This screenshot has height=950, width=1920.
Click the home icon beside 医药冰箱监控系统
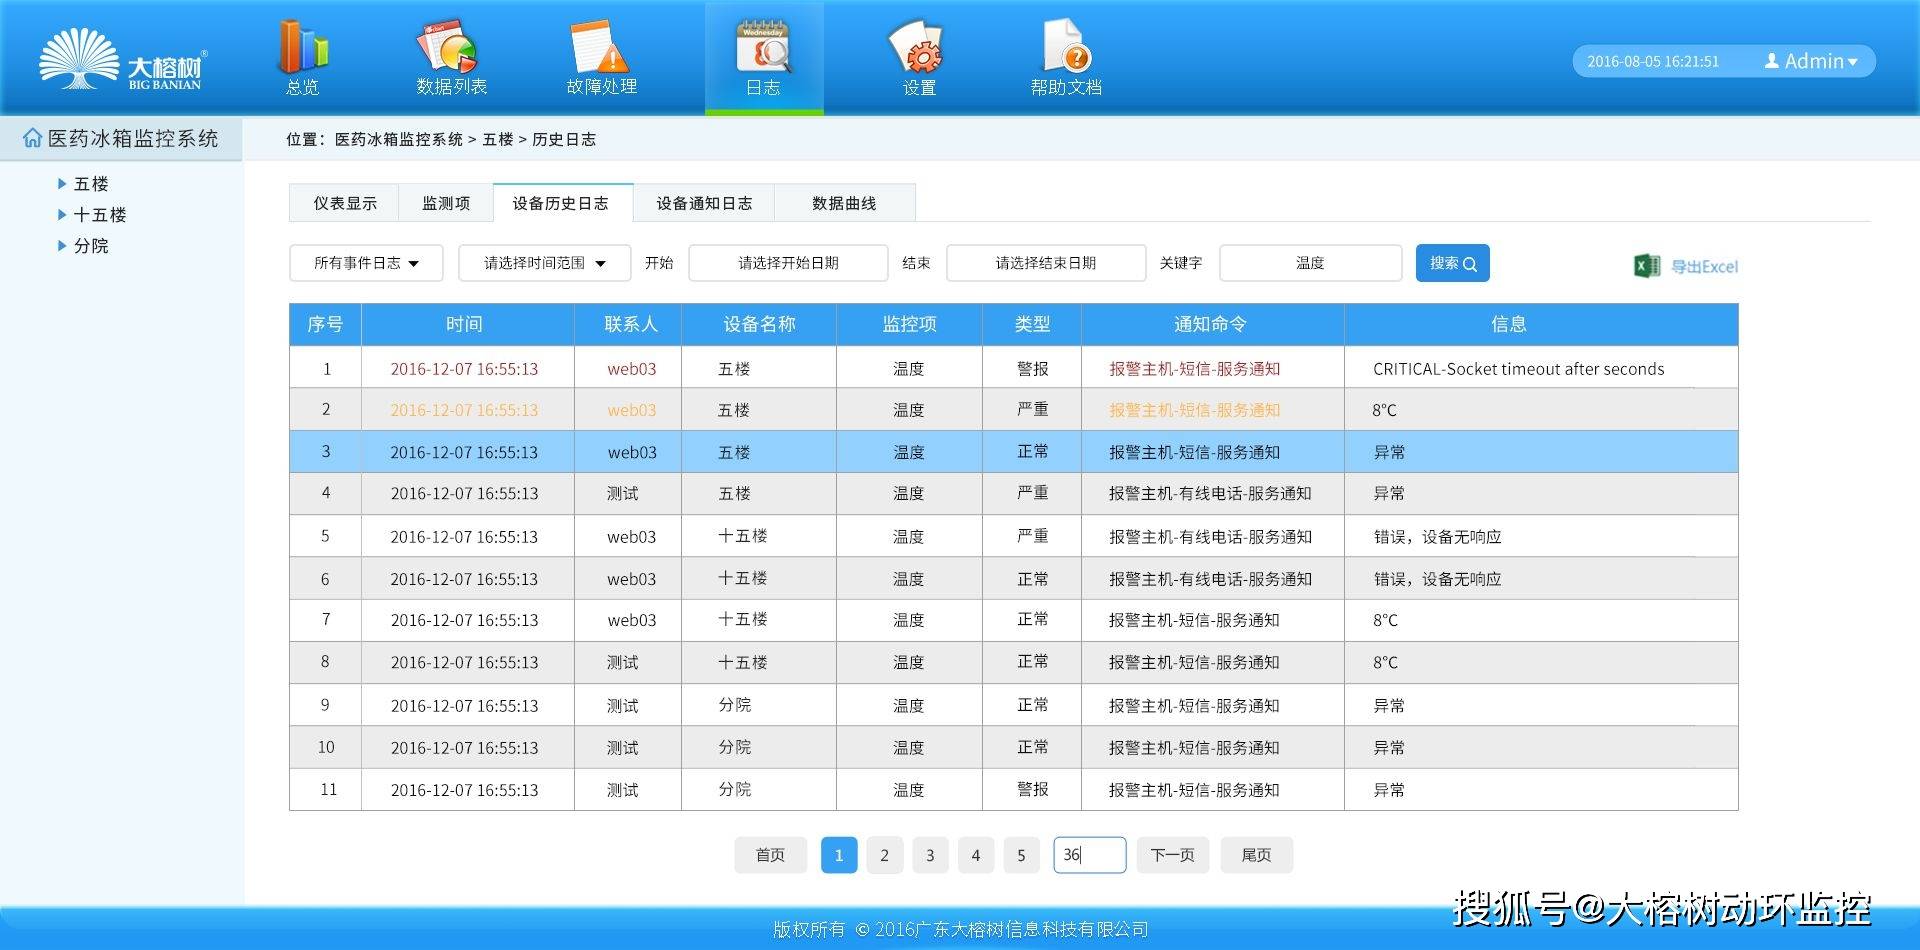32,138
